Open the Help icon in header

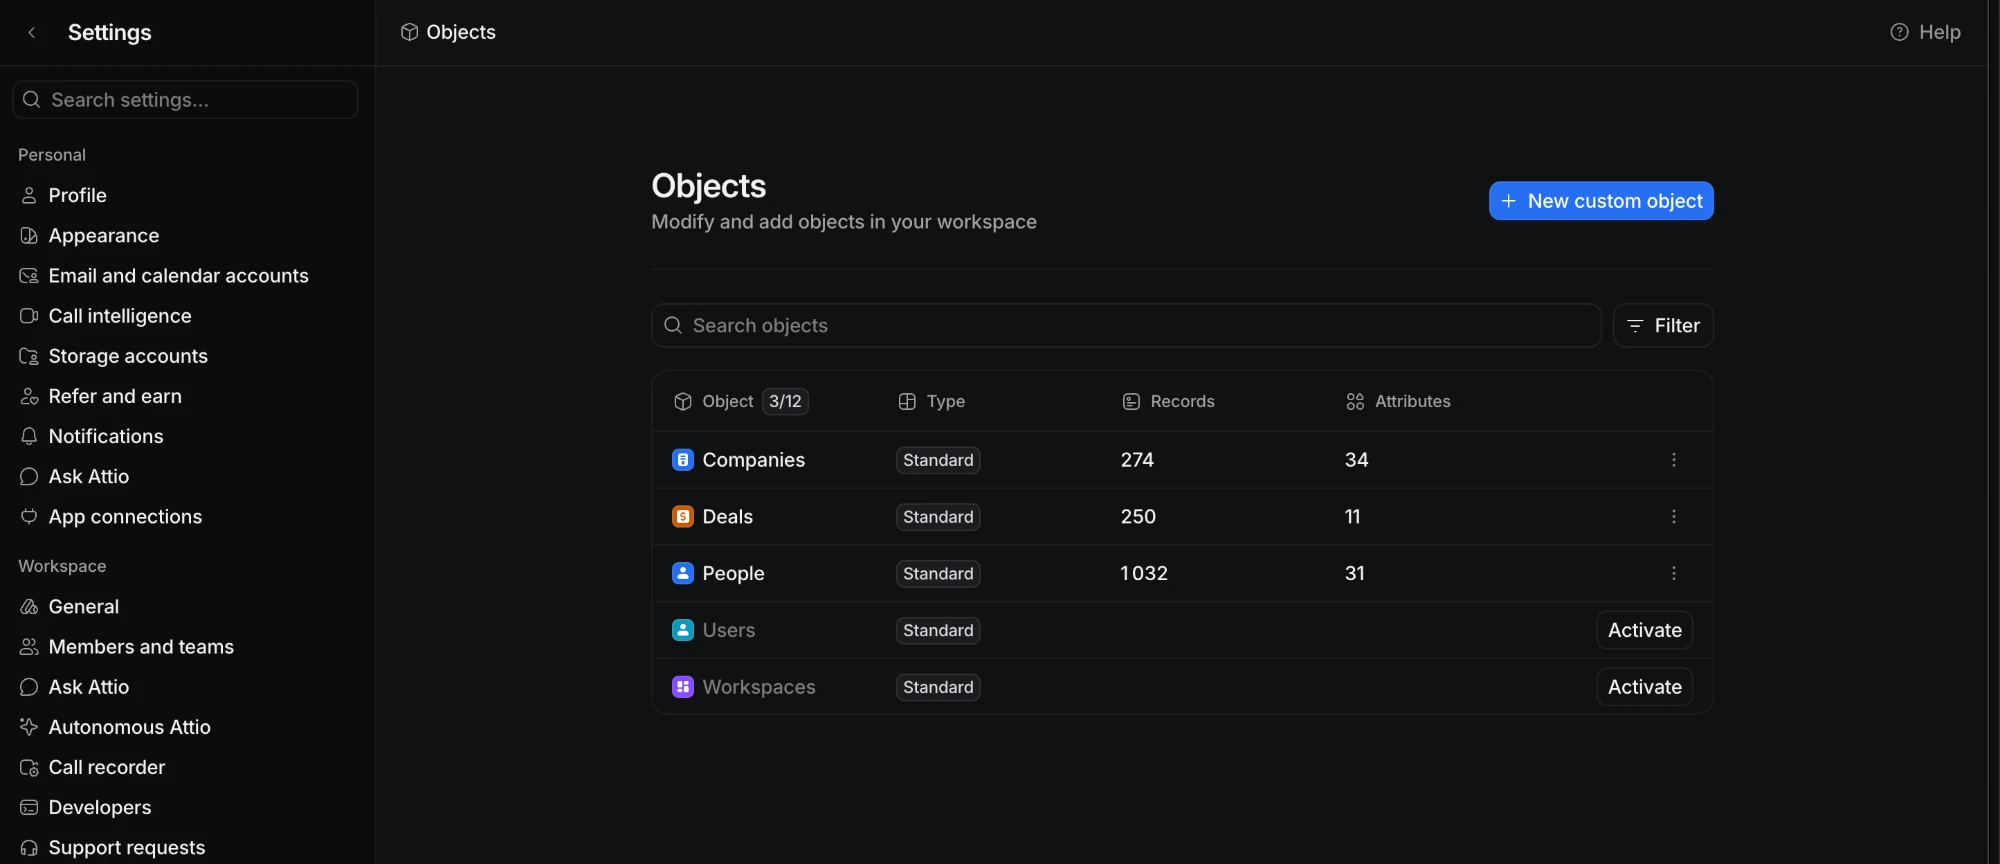tap(1899, 32)
